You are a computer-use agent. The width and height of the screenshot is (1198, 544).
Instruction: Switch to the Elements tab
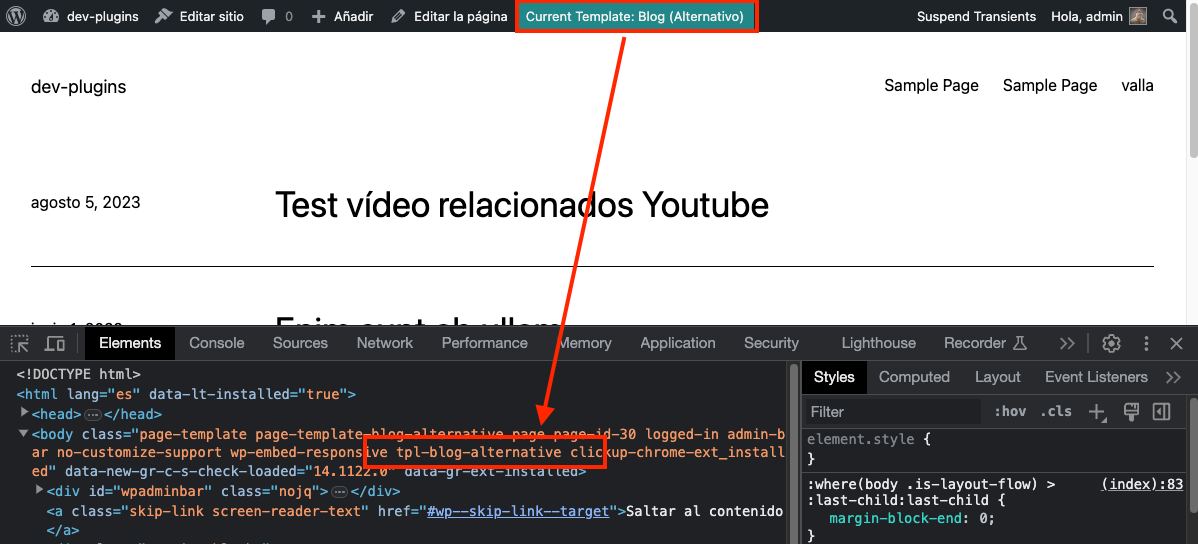[x=130, y=343]
